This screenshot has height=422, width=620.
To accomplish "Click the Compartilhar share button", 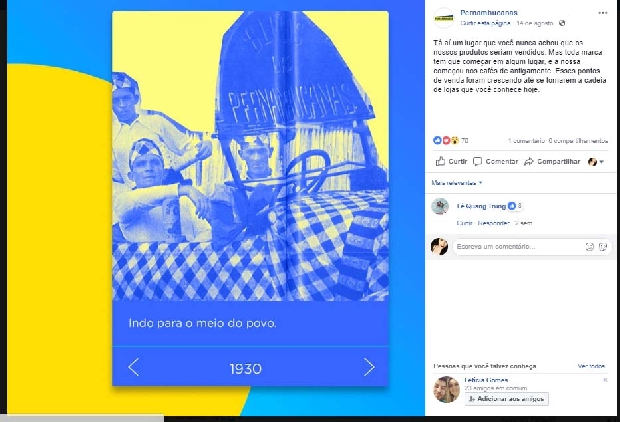I will point(552,161).
